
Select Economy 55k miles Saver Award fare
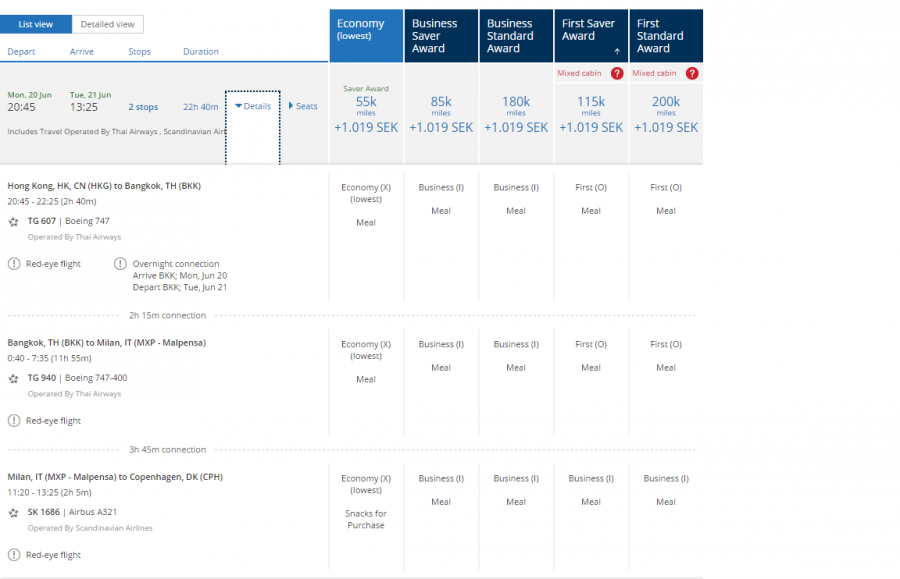(366, 113)
